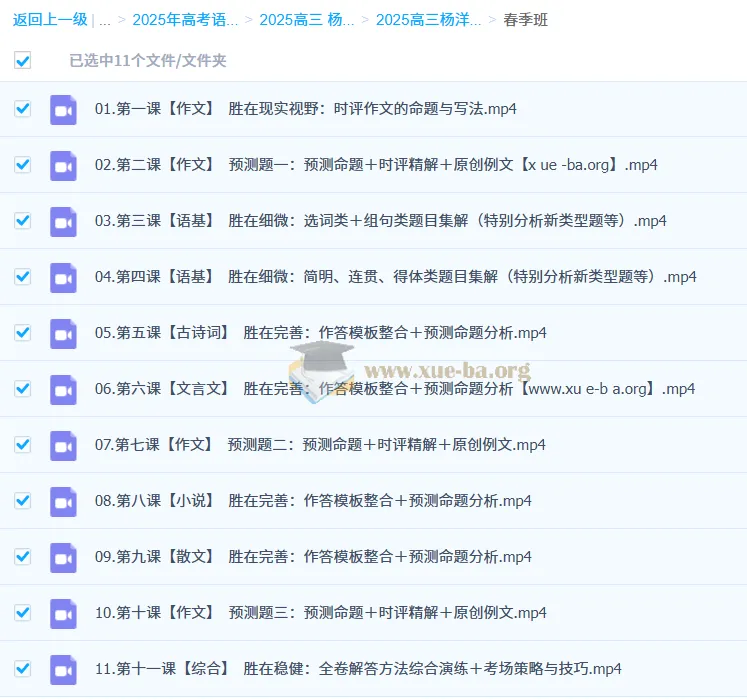
Task: Click video icon for 05.第五课 古诗词 file
Action: click(63, 333)
